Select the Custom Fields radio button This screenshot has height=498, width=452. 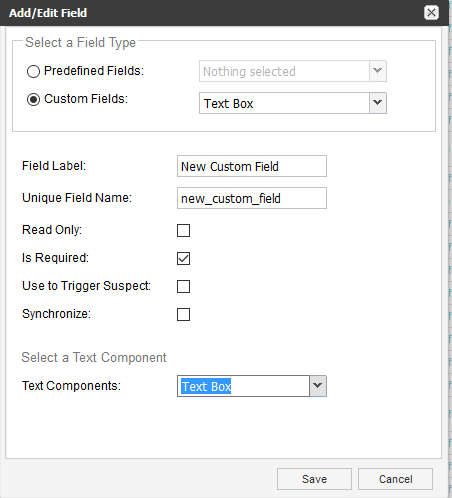[x=33, y=99]
